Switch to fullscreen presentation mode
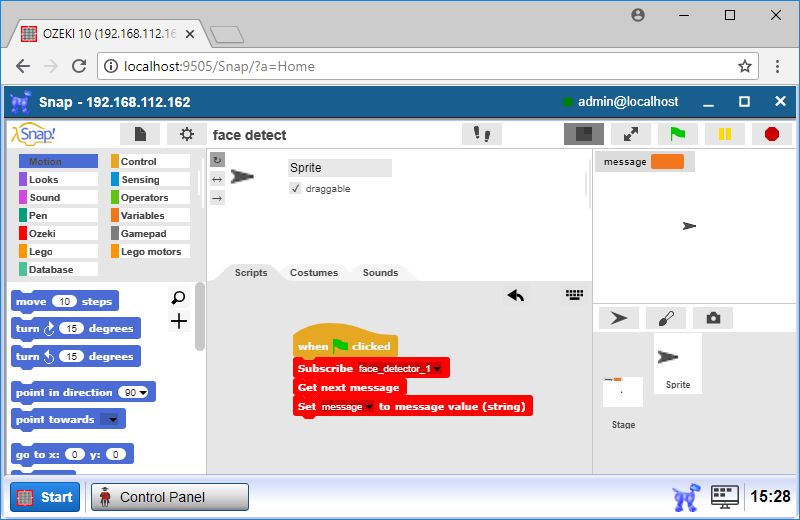The height and width of the screenshot is (520, 800). click(x=631, y=134)
